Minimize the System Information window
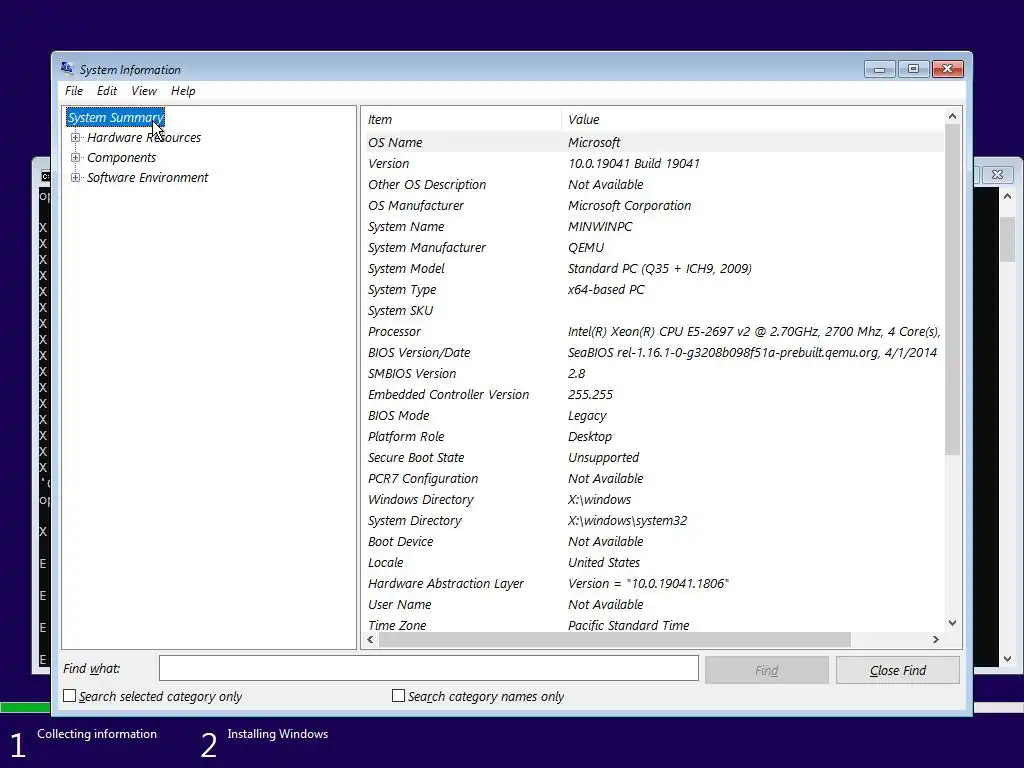This screenshot has height=768, width=1024. coord(880,69)
